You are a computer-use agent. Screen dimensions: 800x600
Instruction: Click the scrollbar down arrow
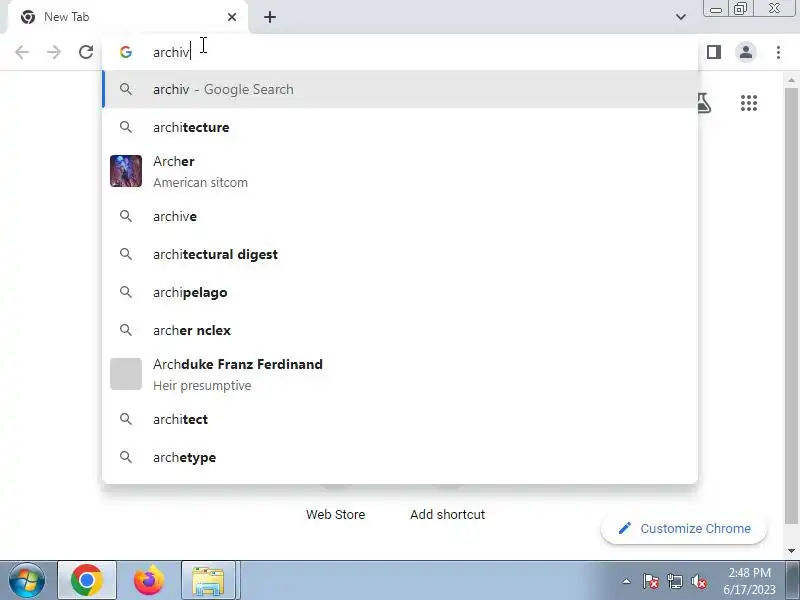coord(791,551)
